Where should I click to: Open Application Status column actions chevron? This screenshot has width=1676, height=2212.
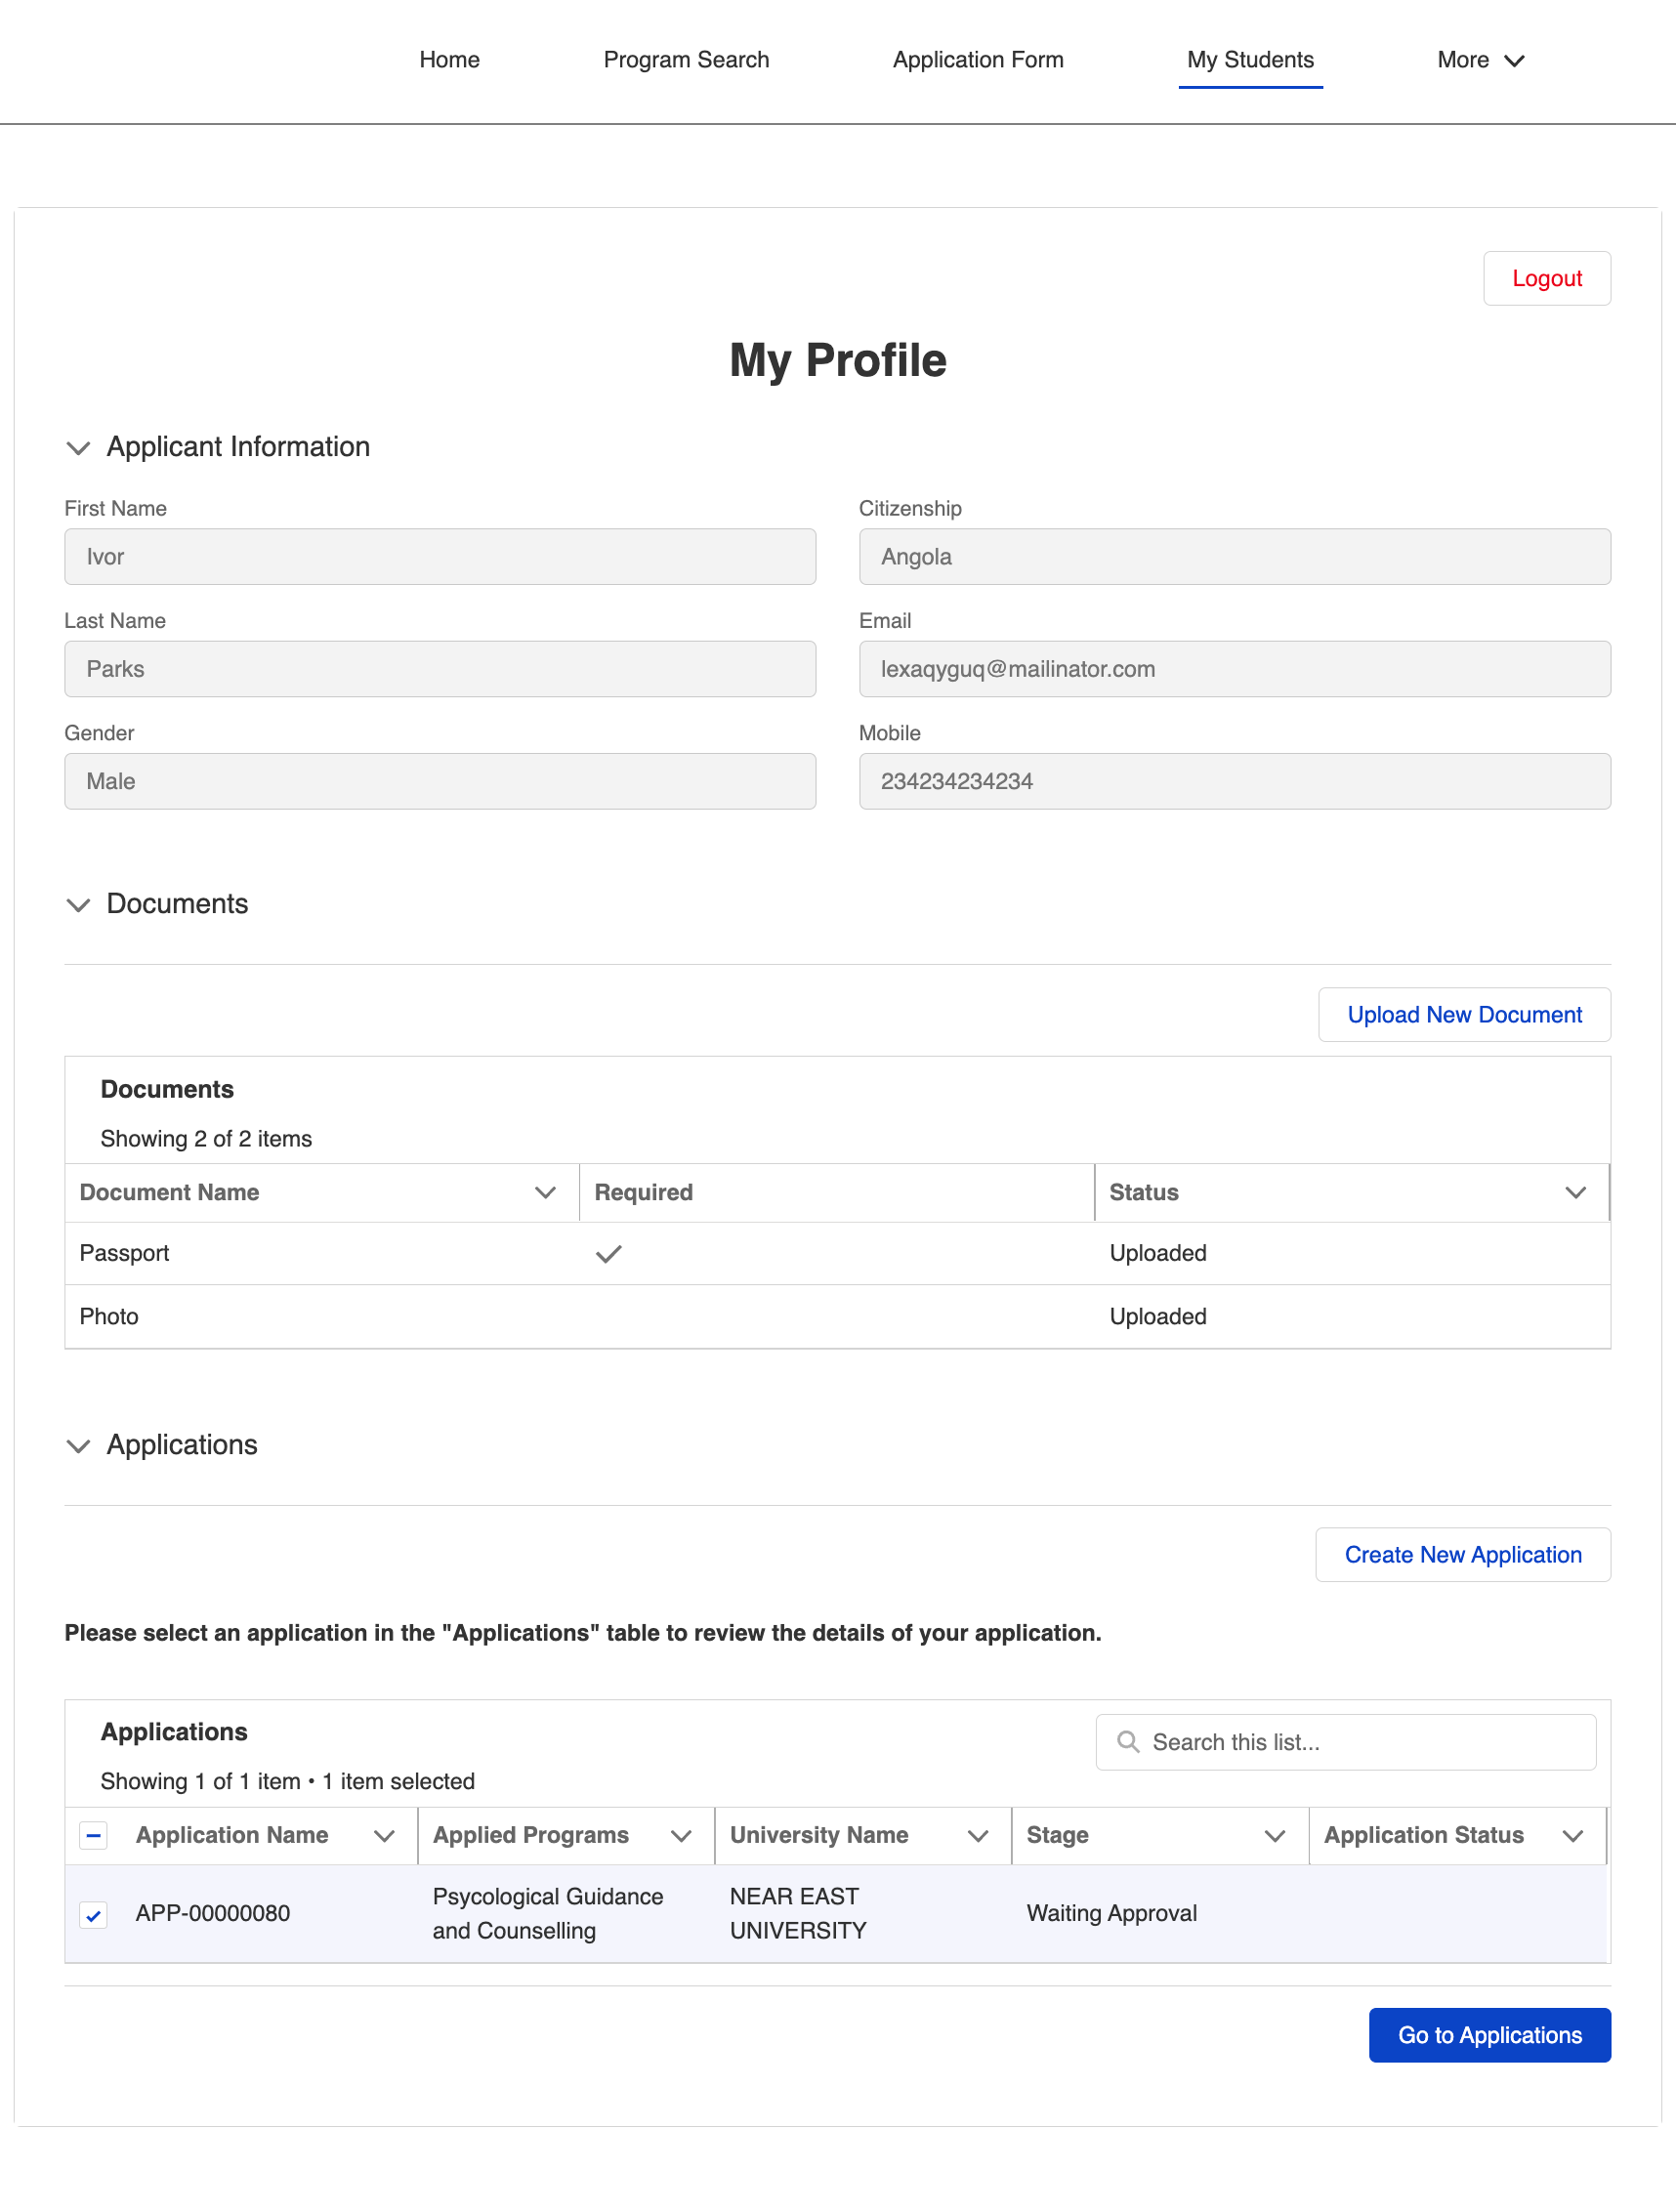point(1572,1835)
